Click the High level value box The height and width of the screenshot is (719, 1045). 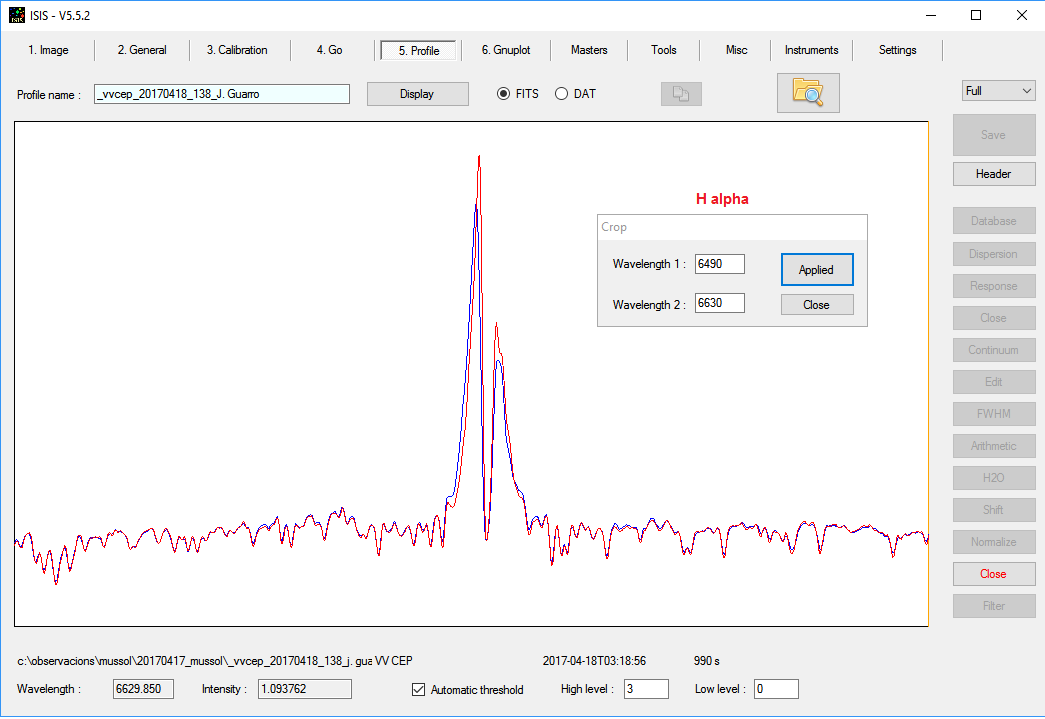point(645,689)
